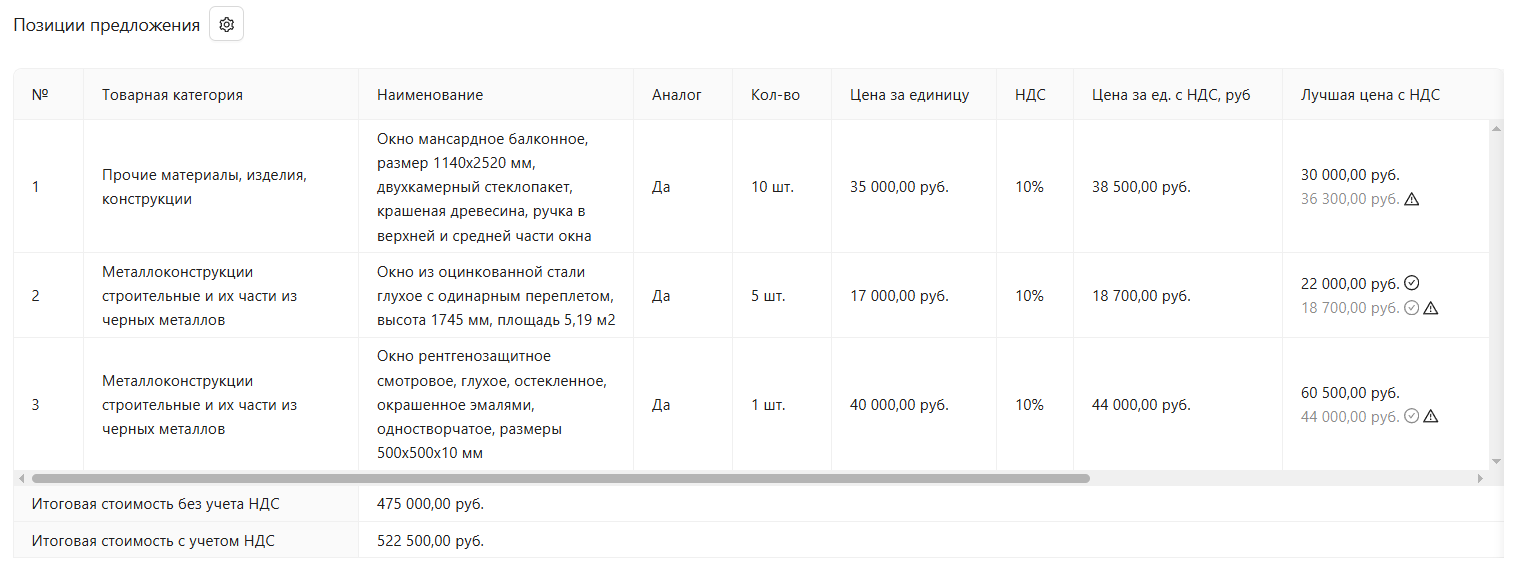
Task: Click the Товарная категория column header
Action: [x=172, y=95]
